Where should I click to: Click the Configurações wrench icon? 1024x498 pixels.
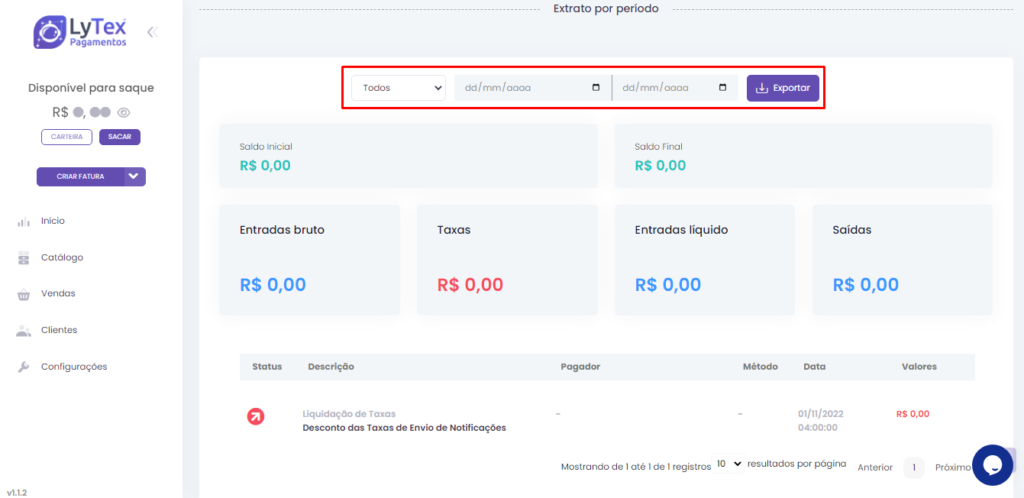(24, 367)
